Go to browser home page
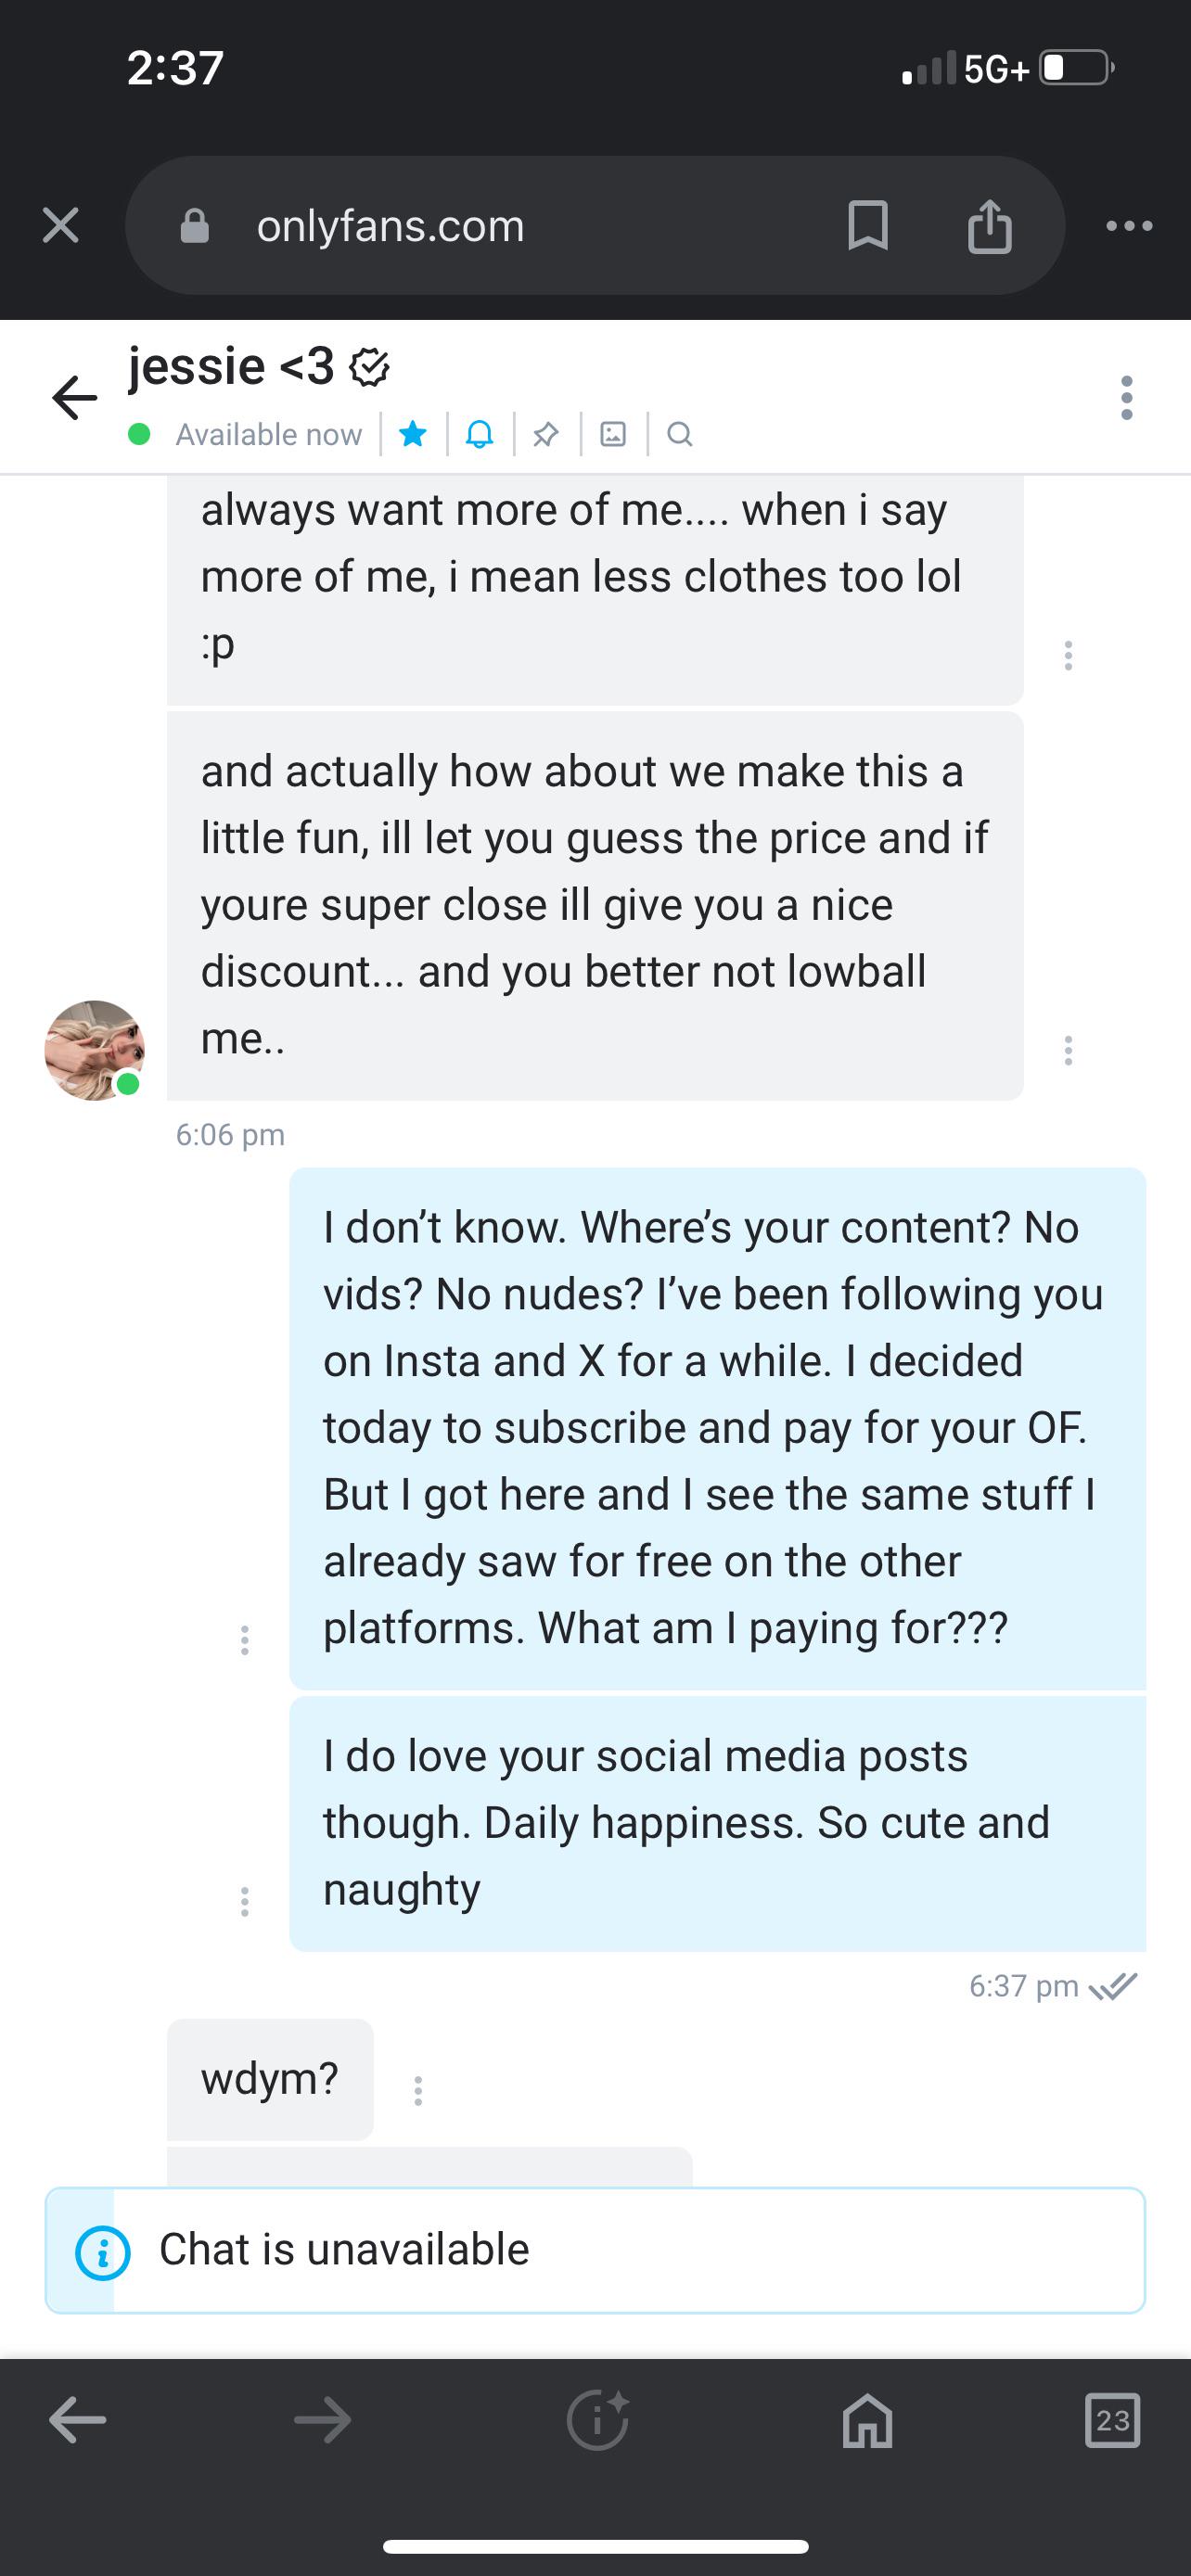Image resolution: width=1191 pixels, height=2576 pixels. [867, 2421]
